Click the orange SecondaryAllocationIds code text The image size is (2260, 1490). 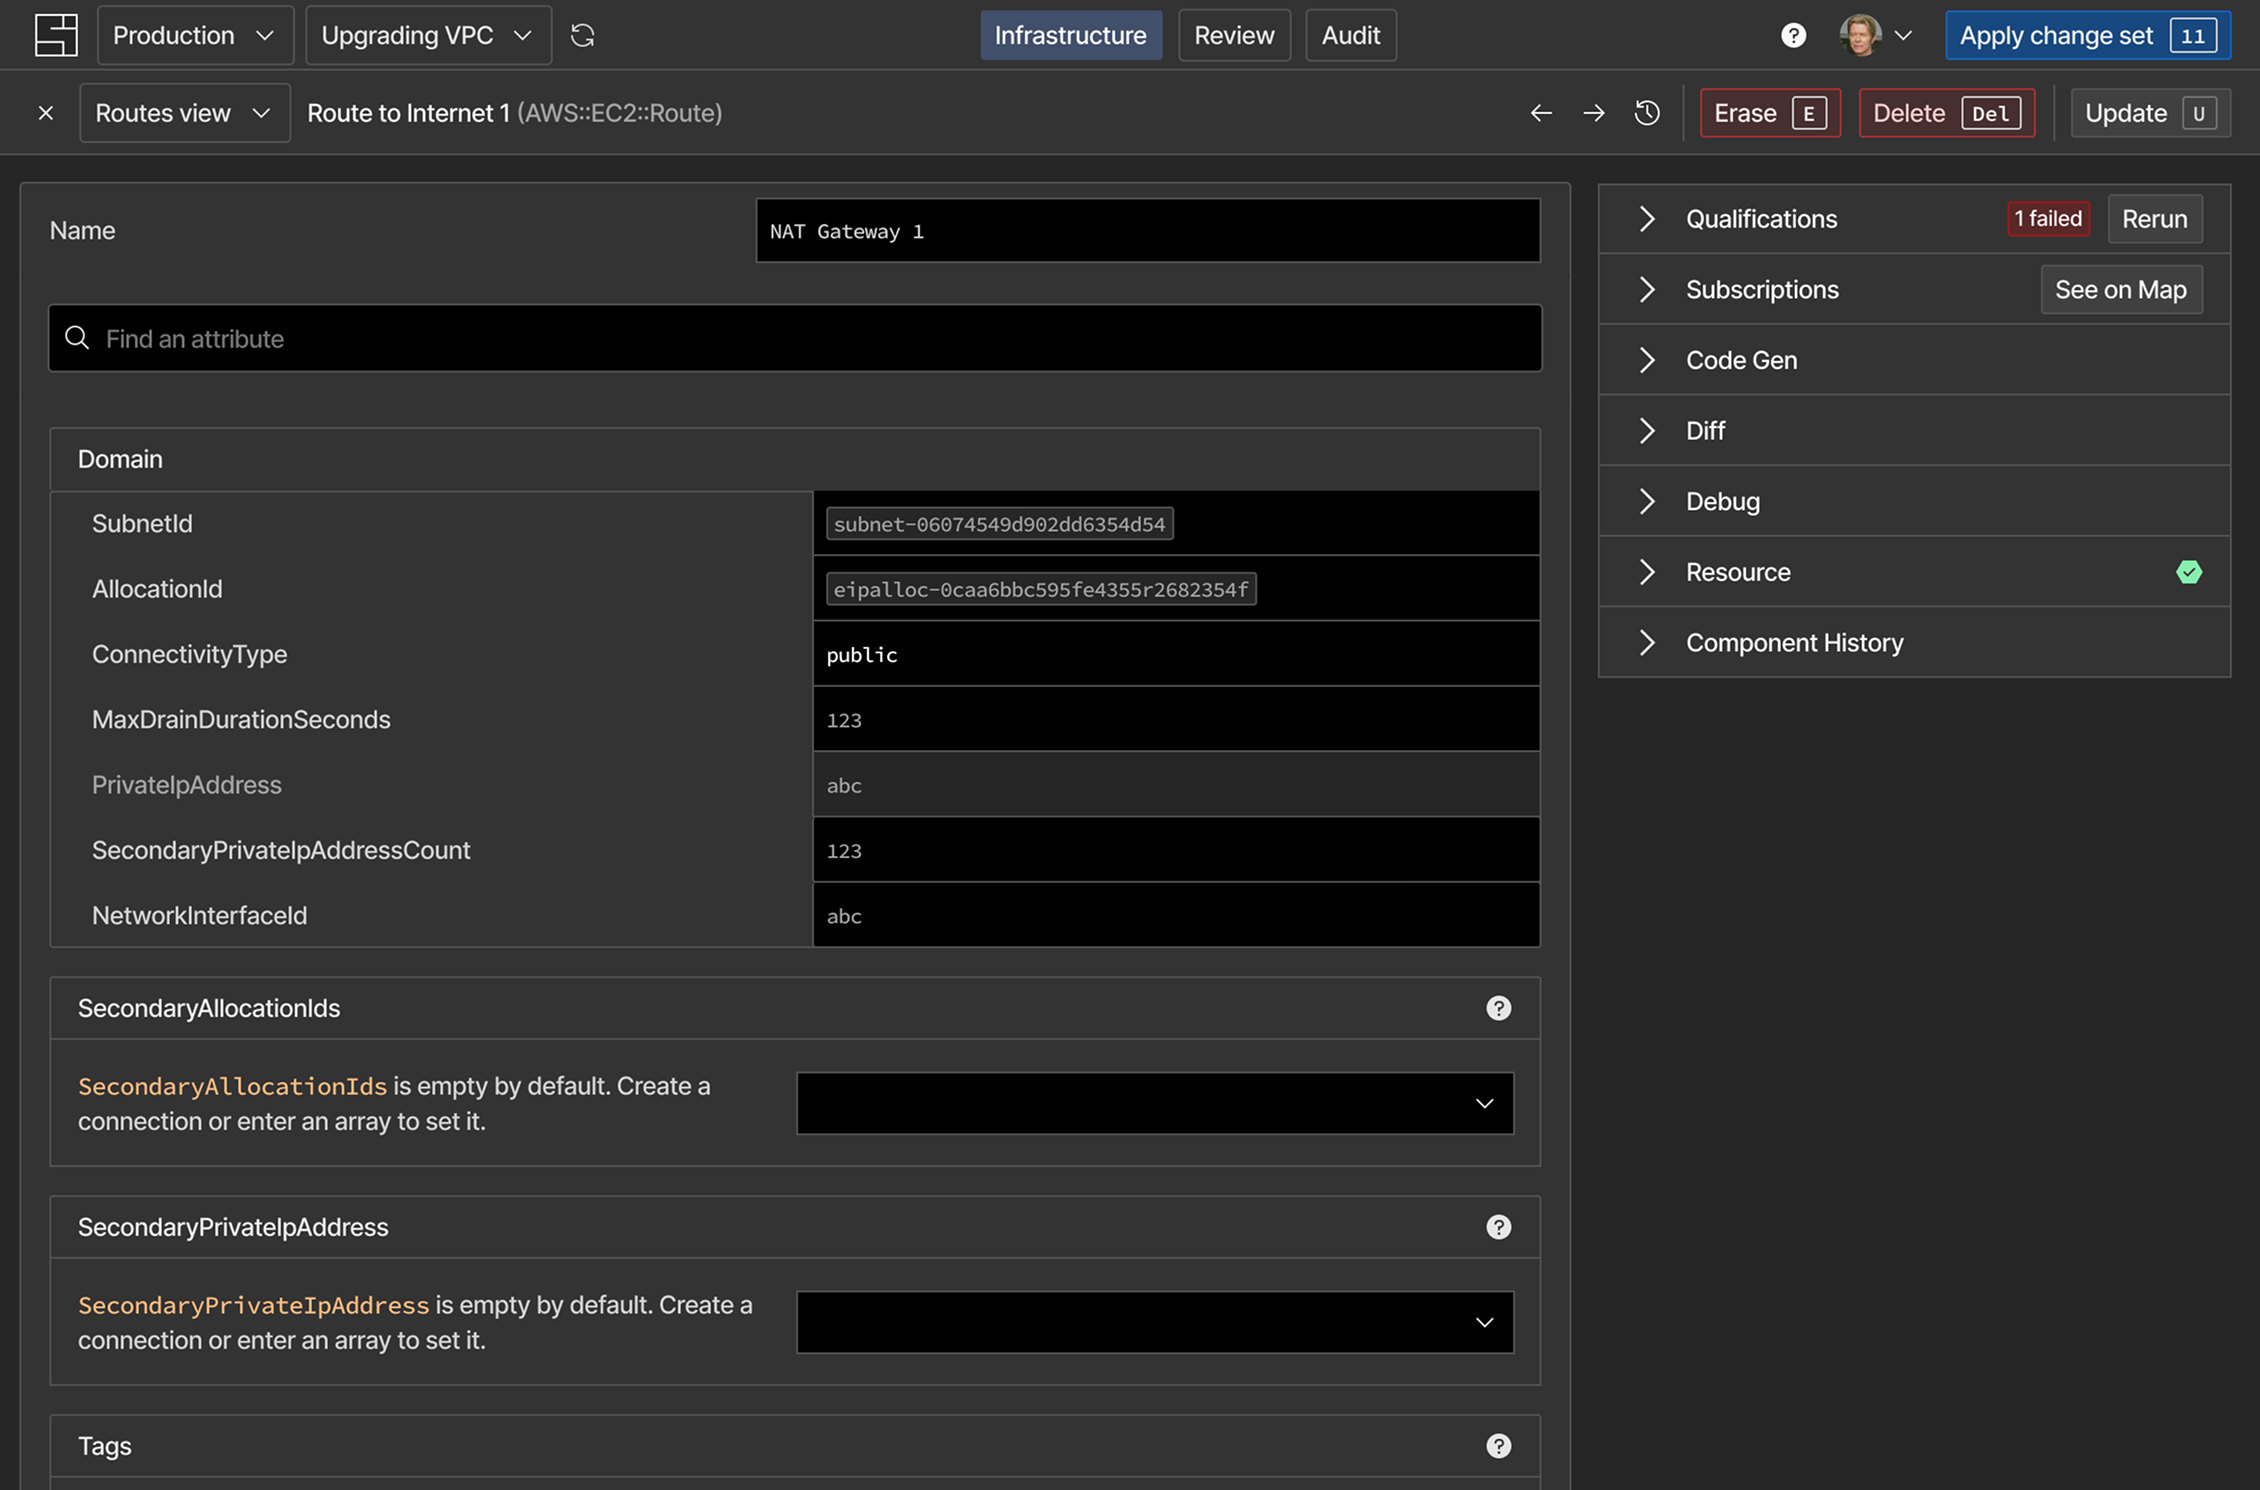[232, 1086]
